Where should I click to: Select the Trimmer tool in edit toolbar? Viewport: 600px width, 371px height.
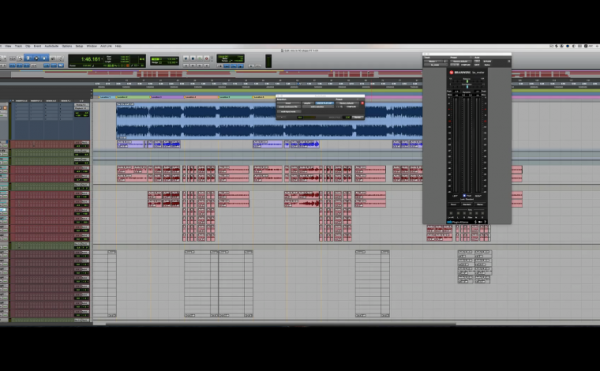[x=28, y=58]
